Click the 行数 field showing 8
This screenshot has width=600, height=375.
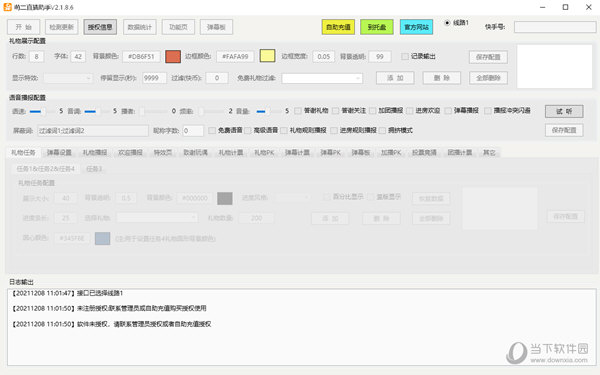[x=37, y=57]
